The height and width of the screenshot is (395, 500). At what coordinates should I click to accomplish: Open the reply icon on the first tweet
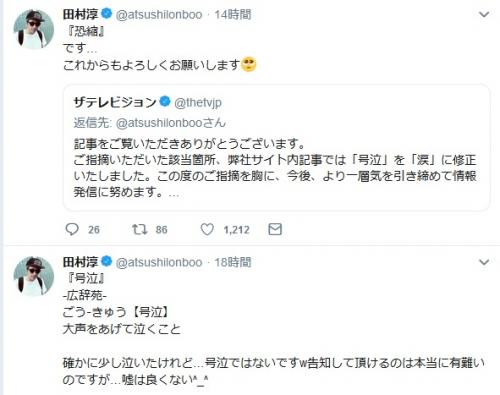pyautogui.click(x=72, y=229)
